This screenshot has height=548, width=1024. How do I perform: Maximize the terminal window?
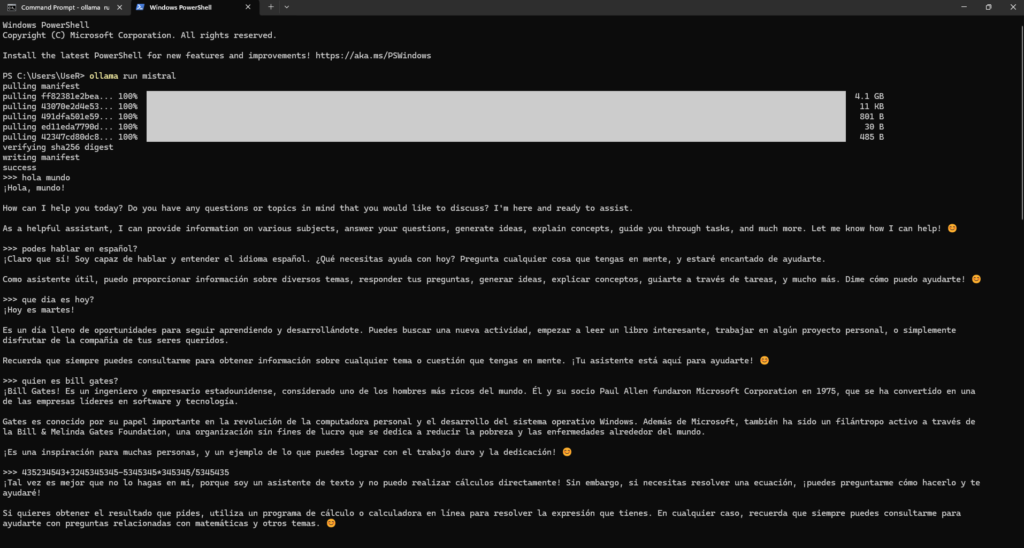click(988, 7)
